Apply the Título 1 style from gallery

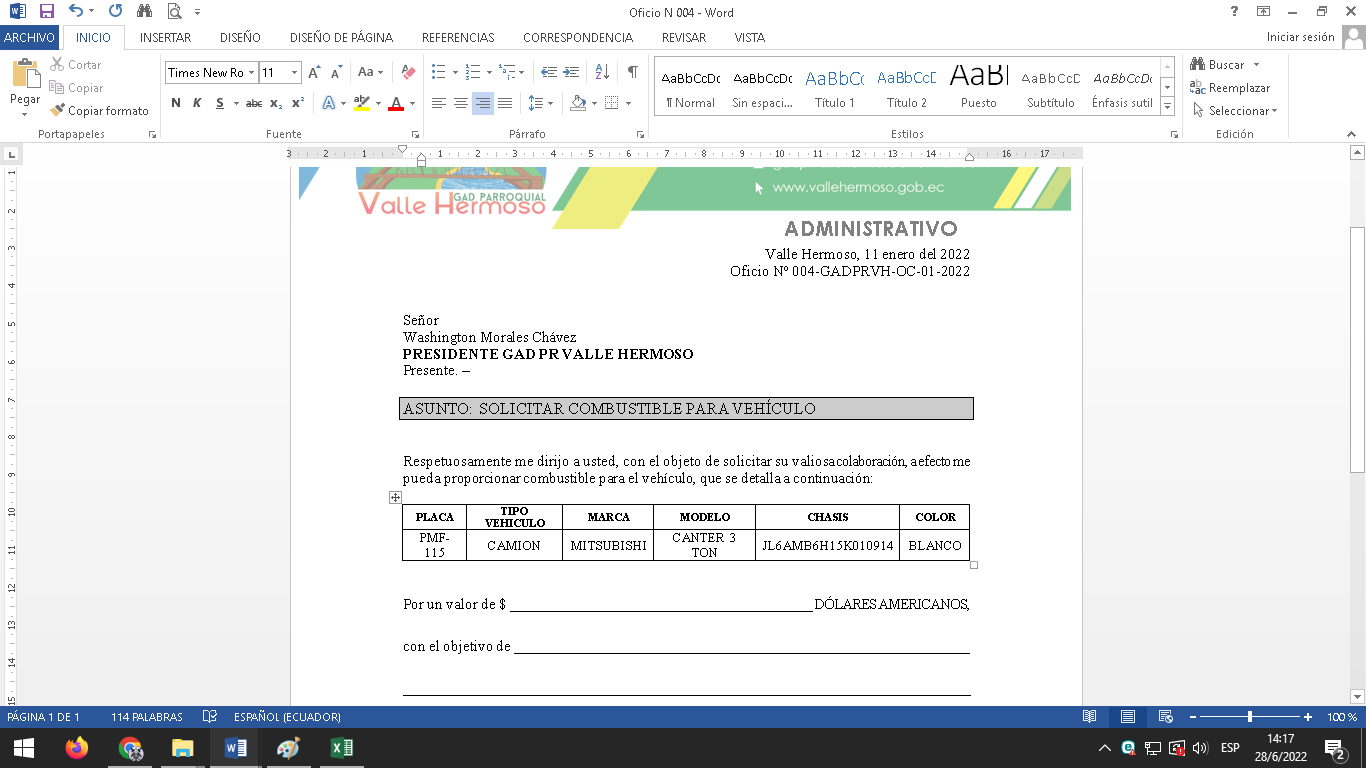coord(834,88)
